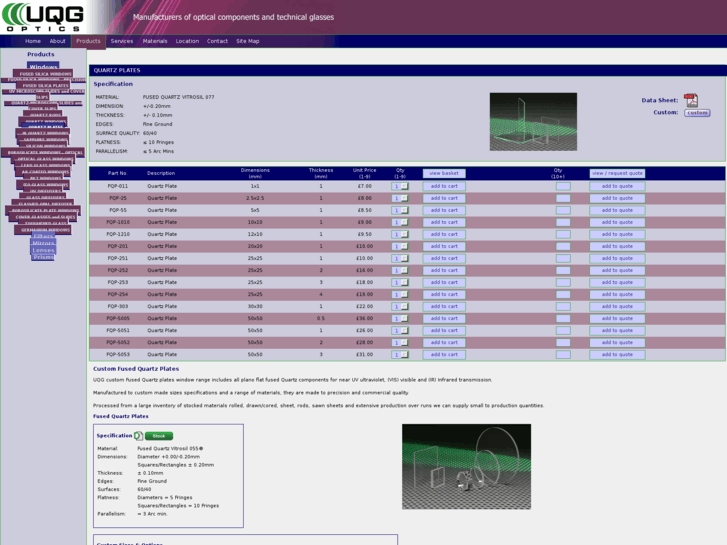Add FQP-201 to quote
This screenshot has height=545, width=727.
coord(617,247)
